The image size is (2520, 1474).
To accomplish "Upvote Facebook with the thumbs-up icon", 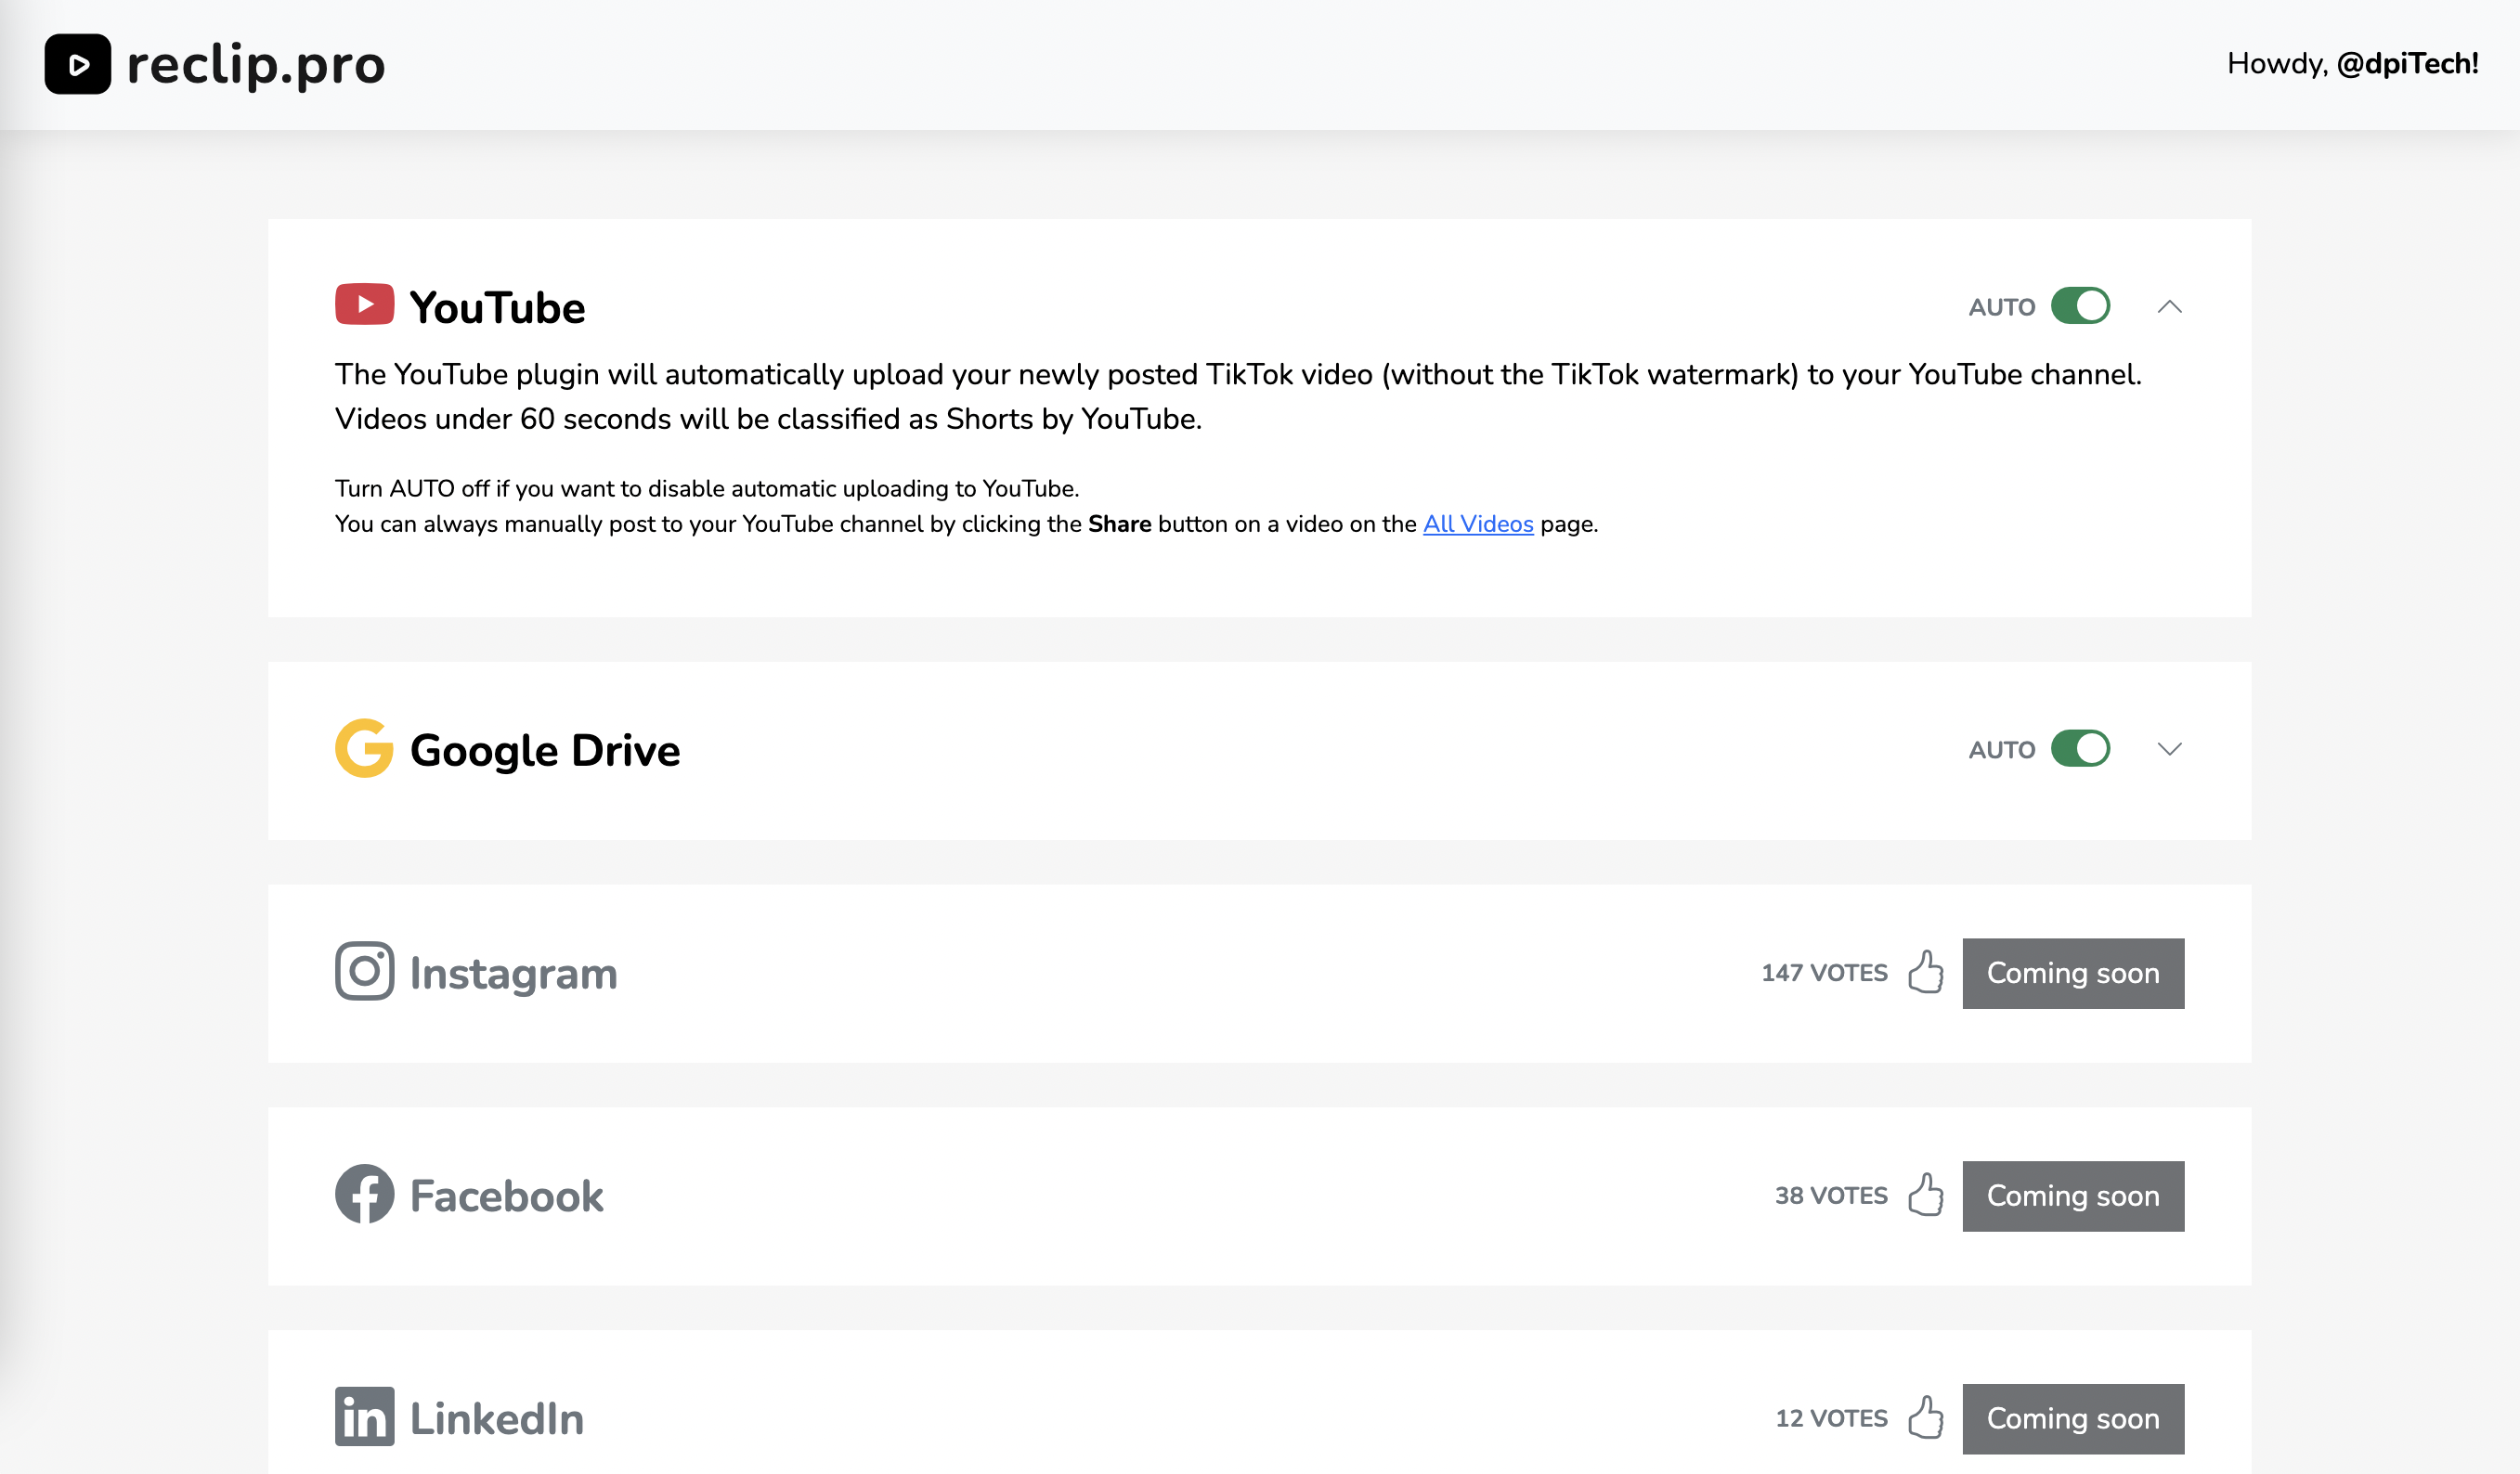I will [x=1925, y=1194].
